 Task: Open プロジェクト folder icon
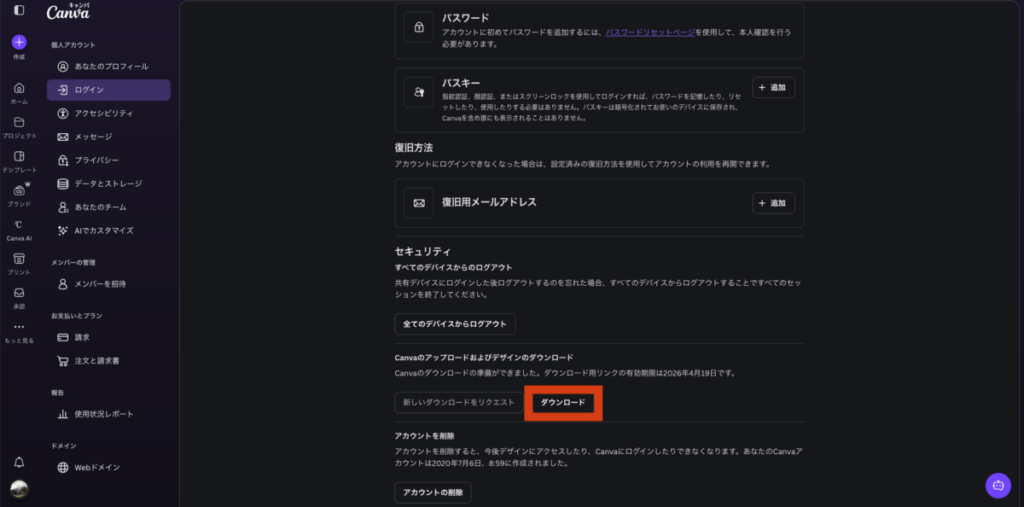19,122
